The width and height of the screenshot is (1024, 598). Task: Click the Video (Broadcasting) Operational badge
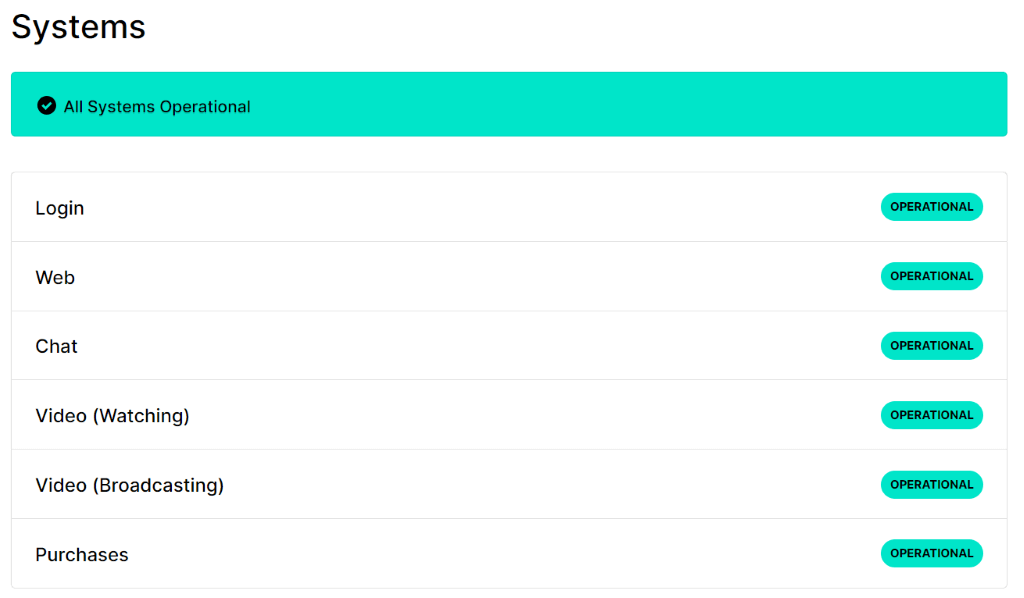point(931,485)
